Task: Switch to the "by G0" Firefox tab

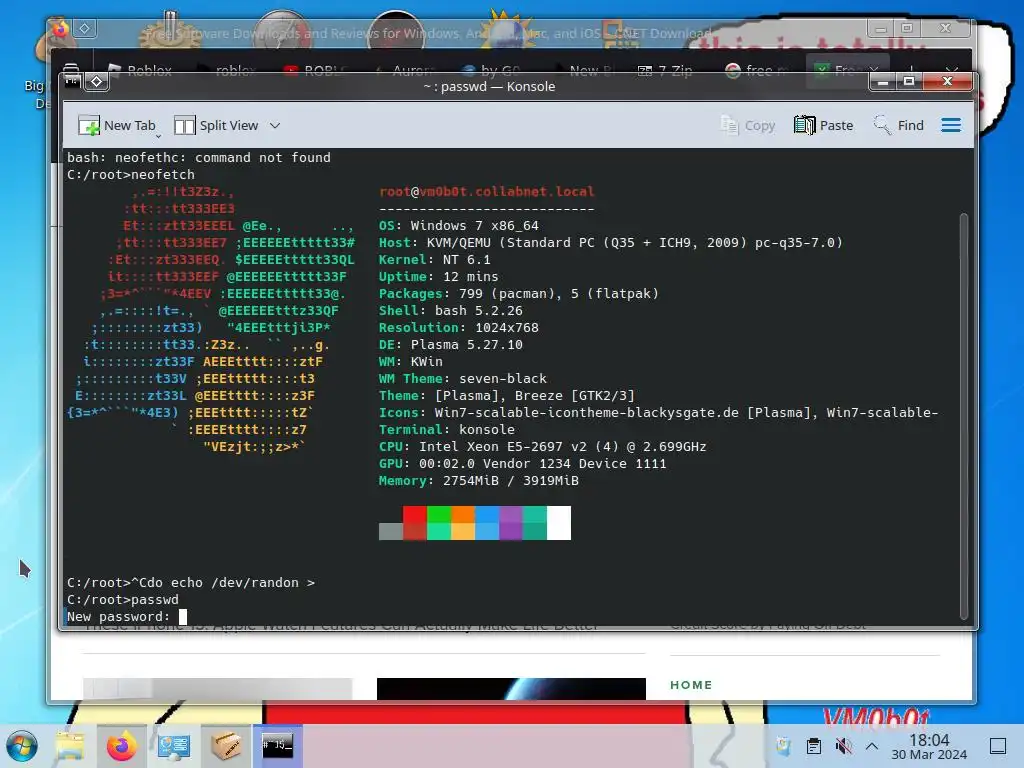Action: point(491,70)
